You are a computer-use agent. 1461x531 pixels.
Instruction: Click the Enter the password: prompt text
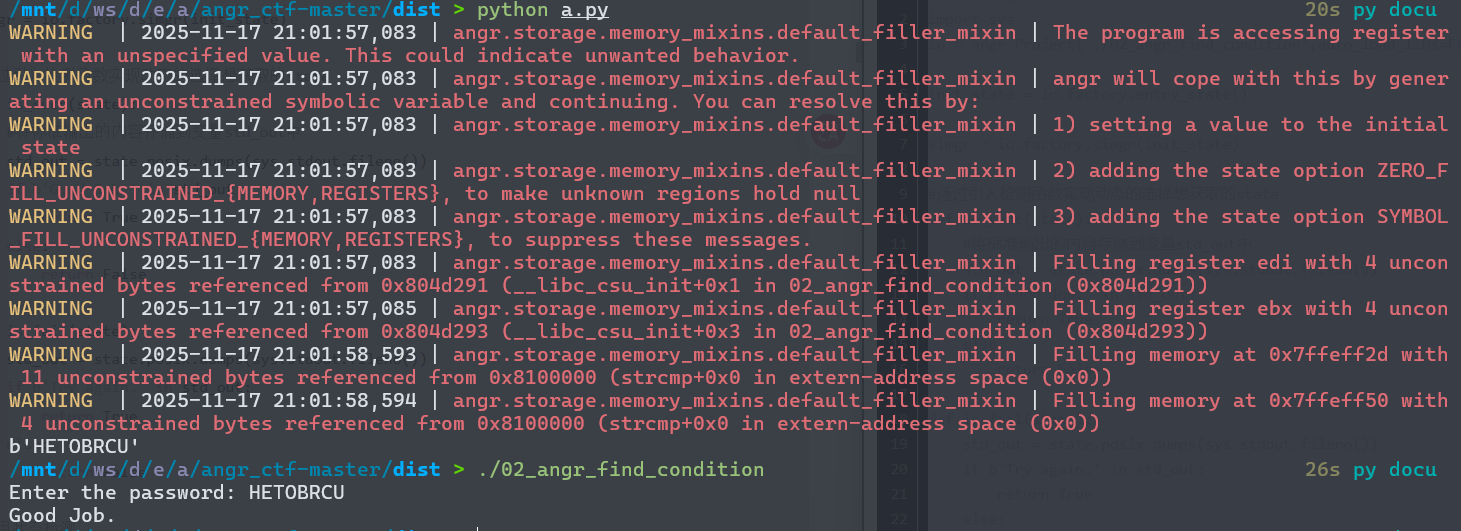(x=122, y=492)
